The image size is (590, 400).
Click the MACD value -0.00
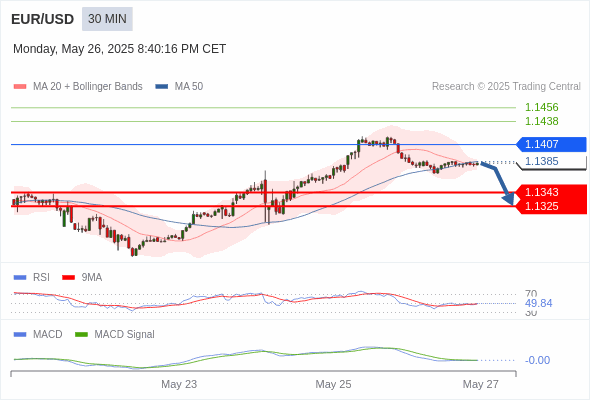pyautogui.click(x=537, y=360)
